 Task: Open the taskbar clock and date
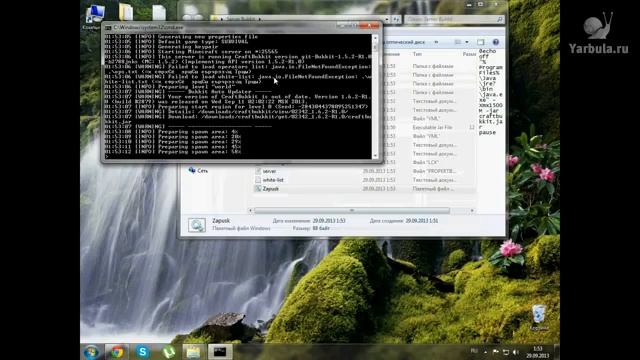click(x=538, y=352)
